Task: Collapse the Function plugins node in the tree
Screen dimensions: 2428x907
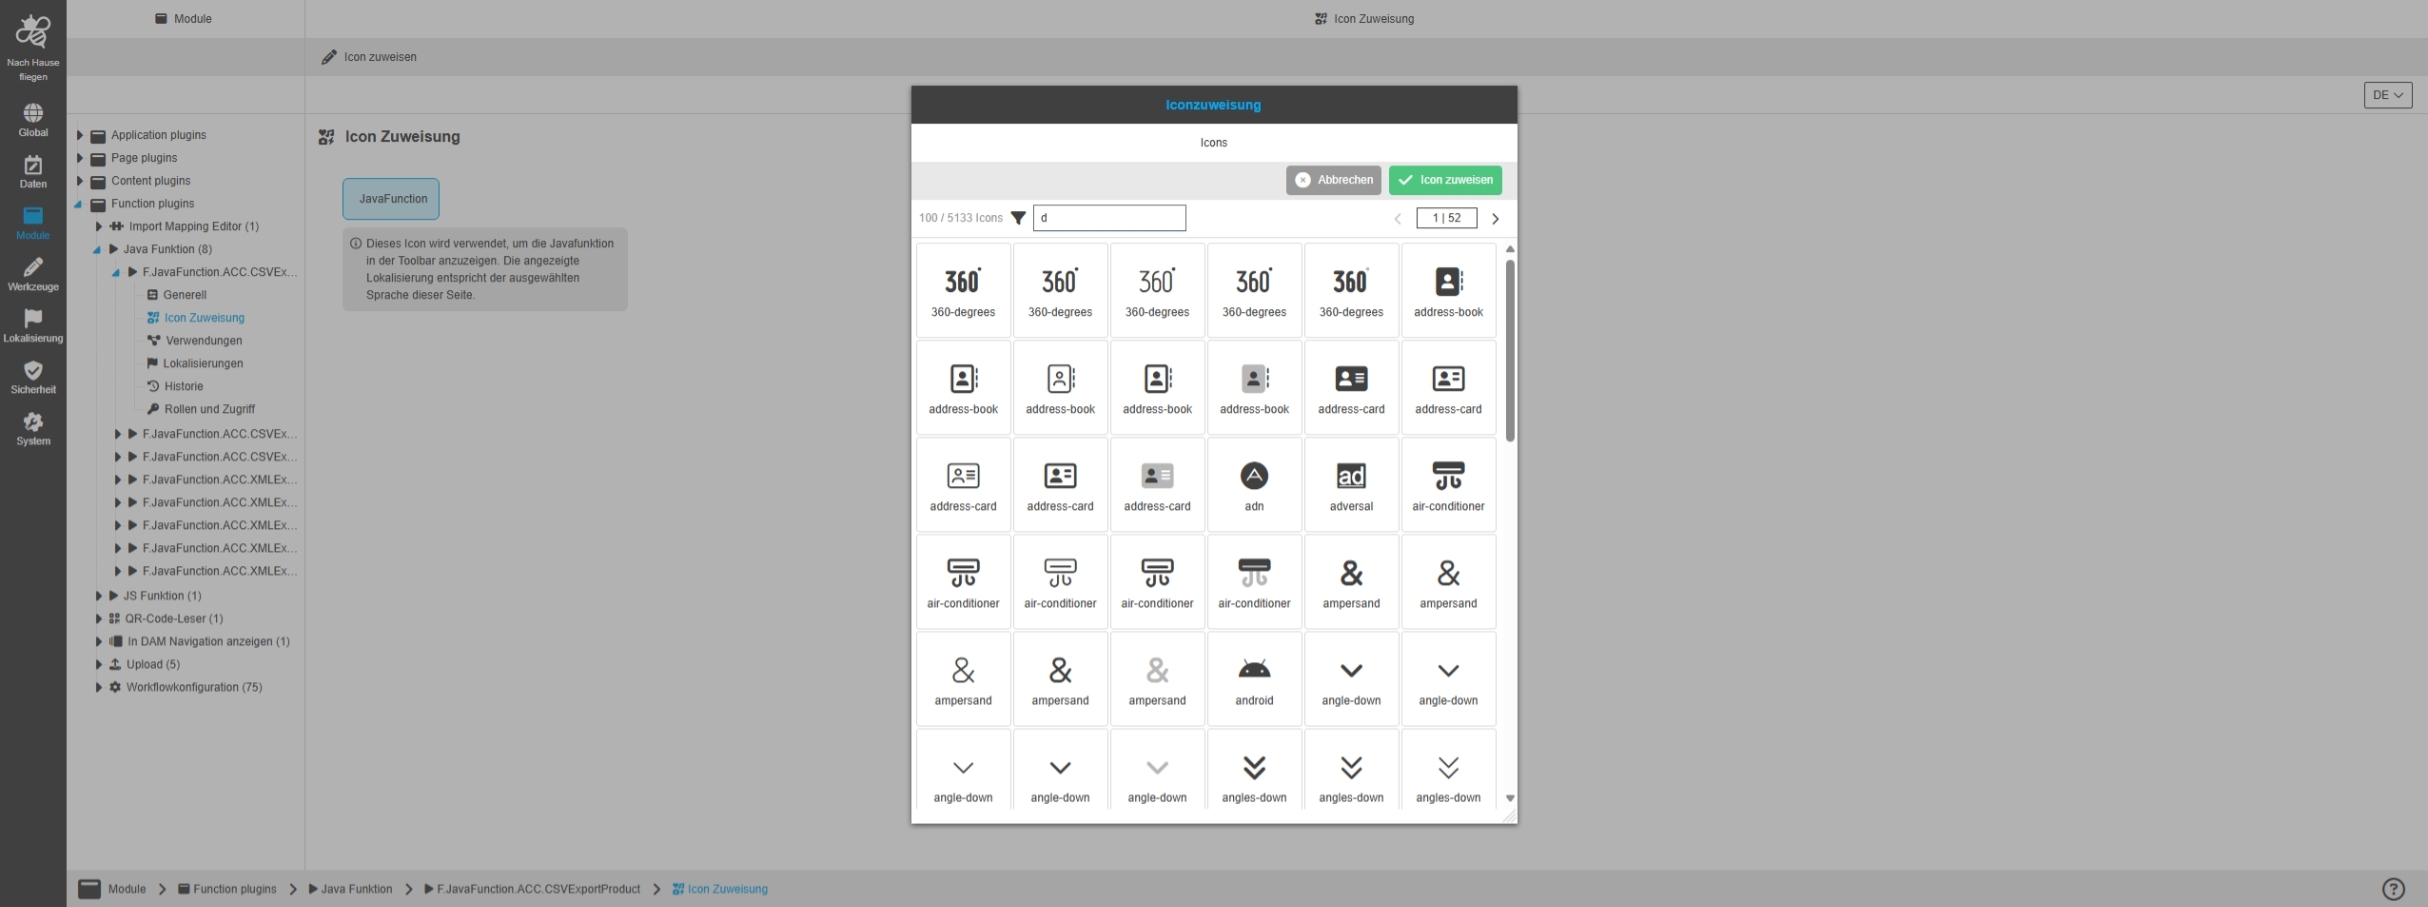Action: click(x=79, y=204)
